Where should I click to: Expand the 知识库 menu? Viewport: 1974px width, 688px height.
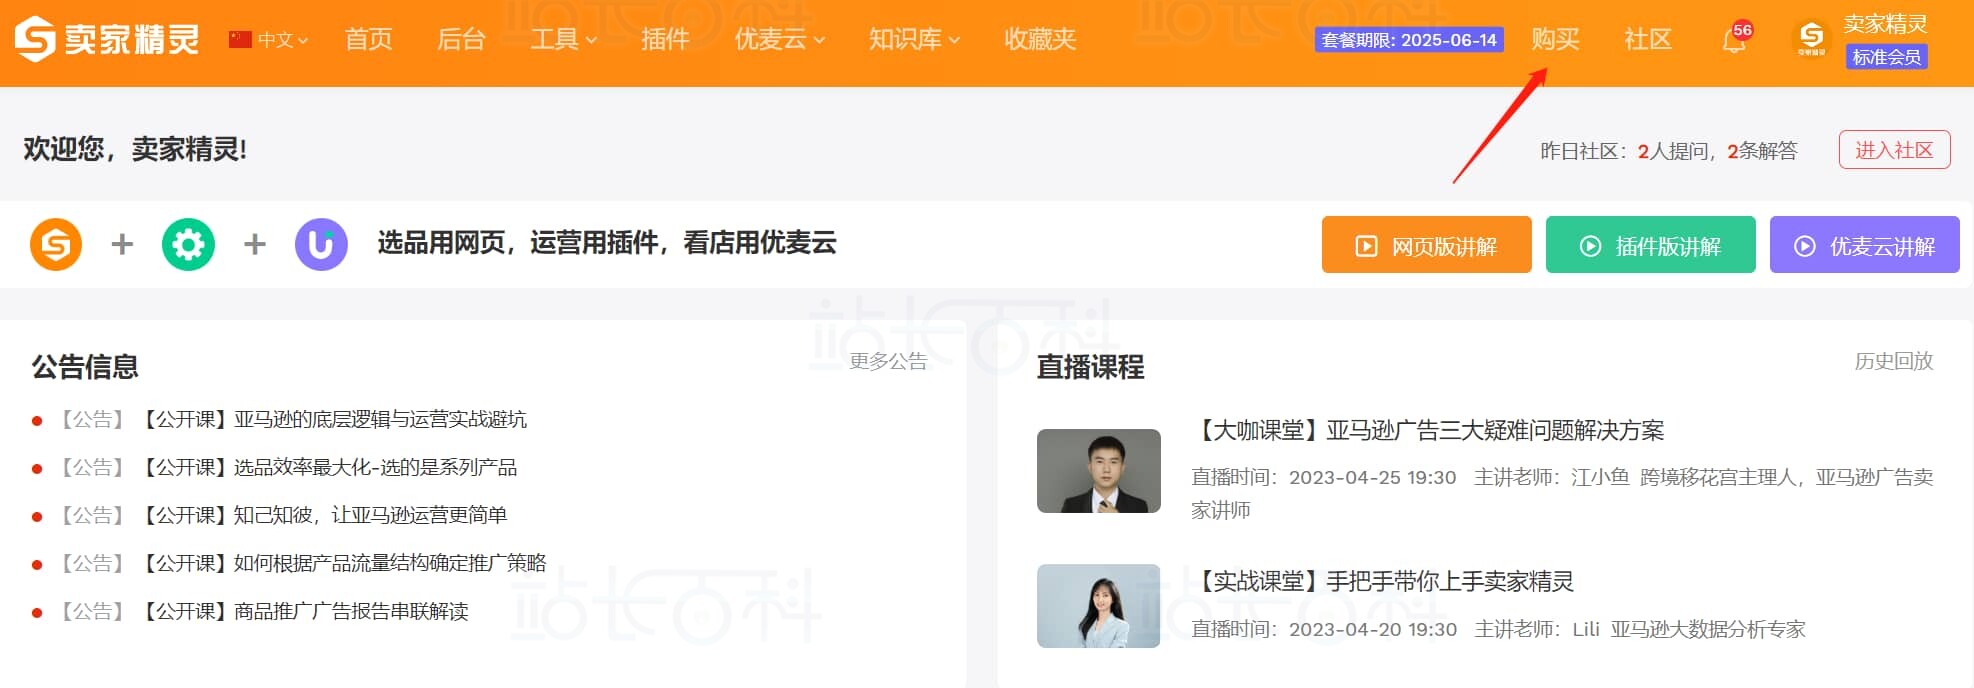915,39
